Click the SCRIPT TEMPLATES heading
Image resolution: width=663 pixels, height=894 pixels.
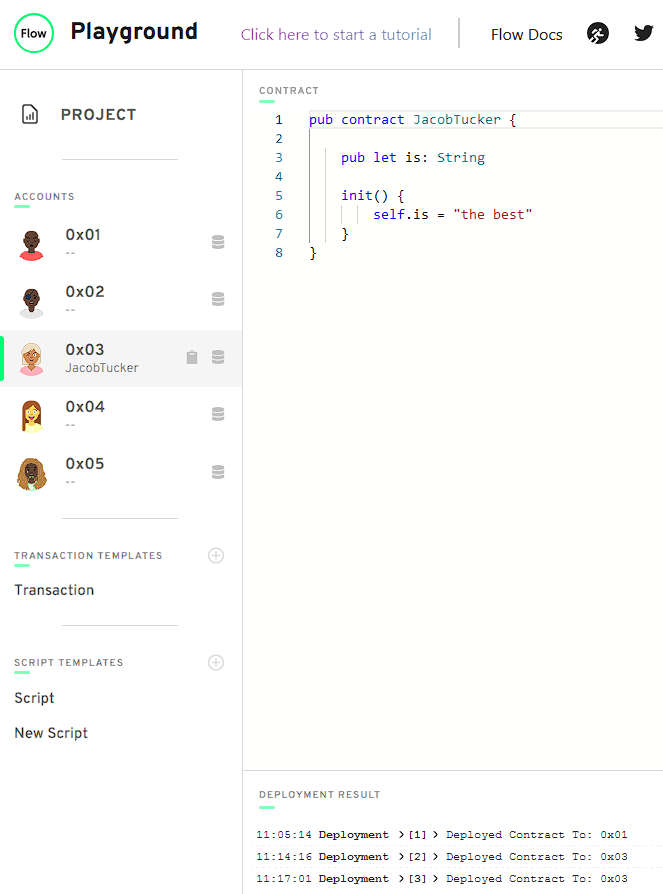[x=68, y=663]
